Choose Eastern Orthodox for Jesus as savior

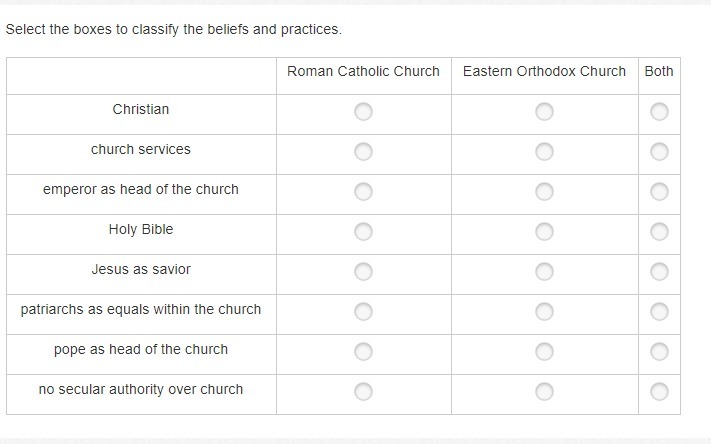544,271
